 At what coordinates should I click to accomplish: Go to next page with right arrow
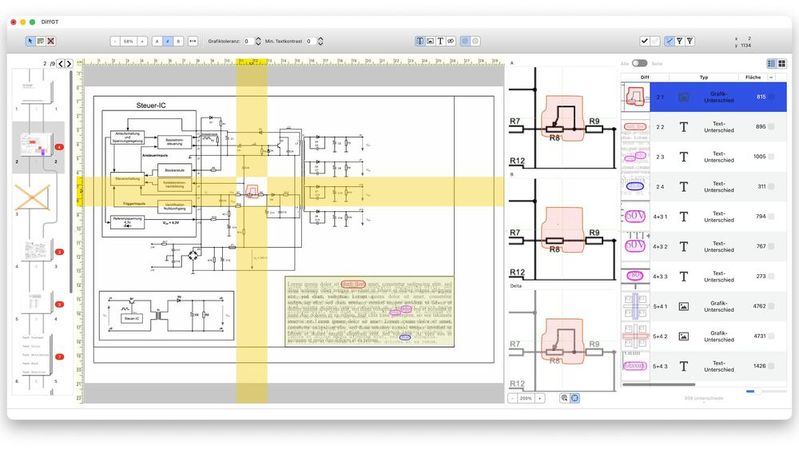coord(67,63)
